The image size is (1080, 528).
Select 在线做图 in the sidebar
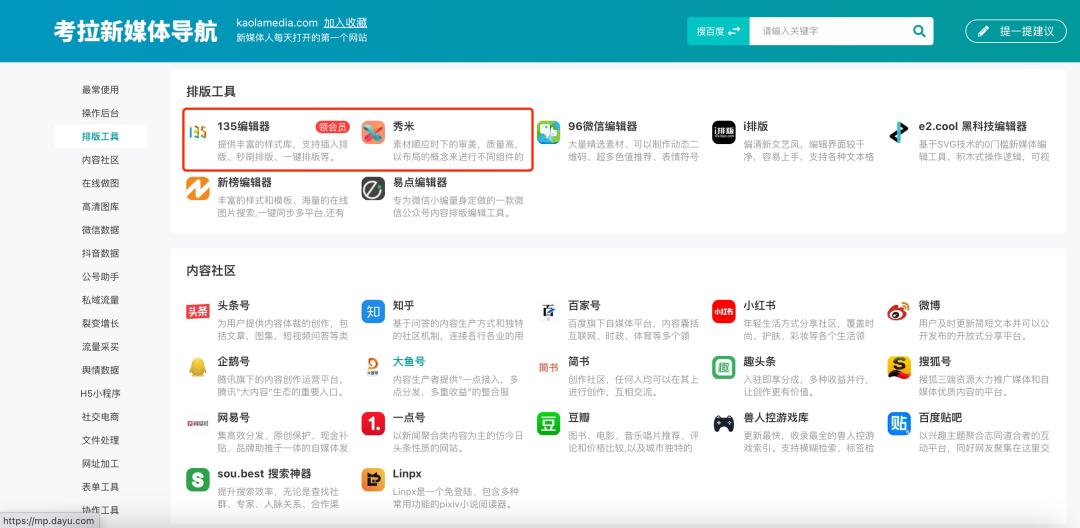coord(101,183)
